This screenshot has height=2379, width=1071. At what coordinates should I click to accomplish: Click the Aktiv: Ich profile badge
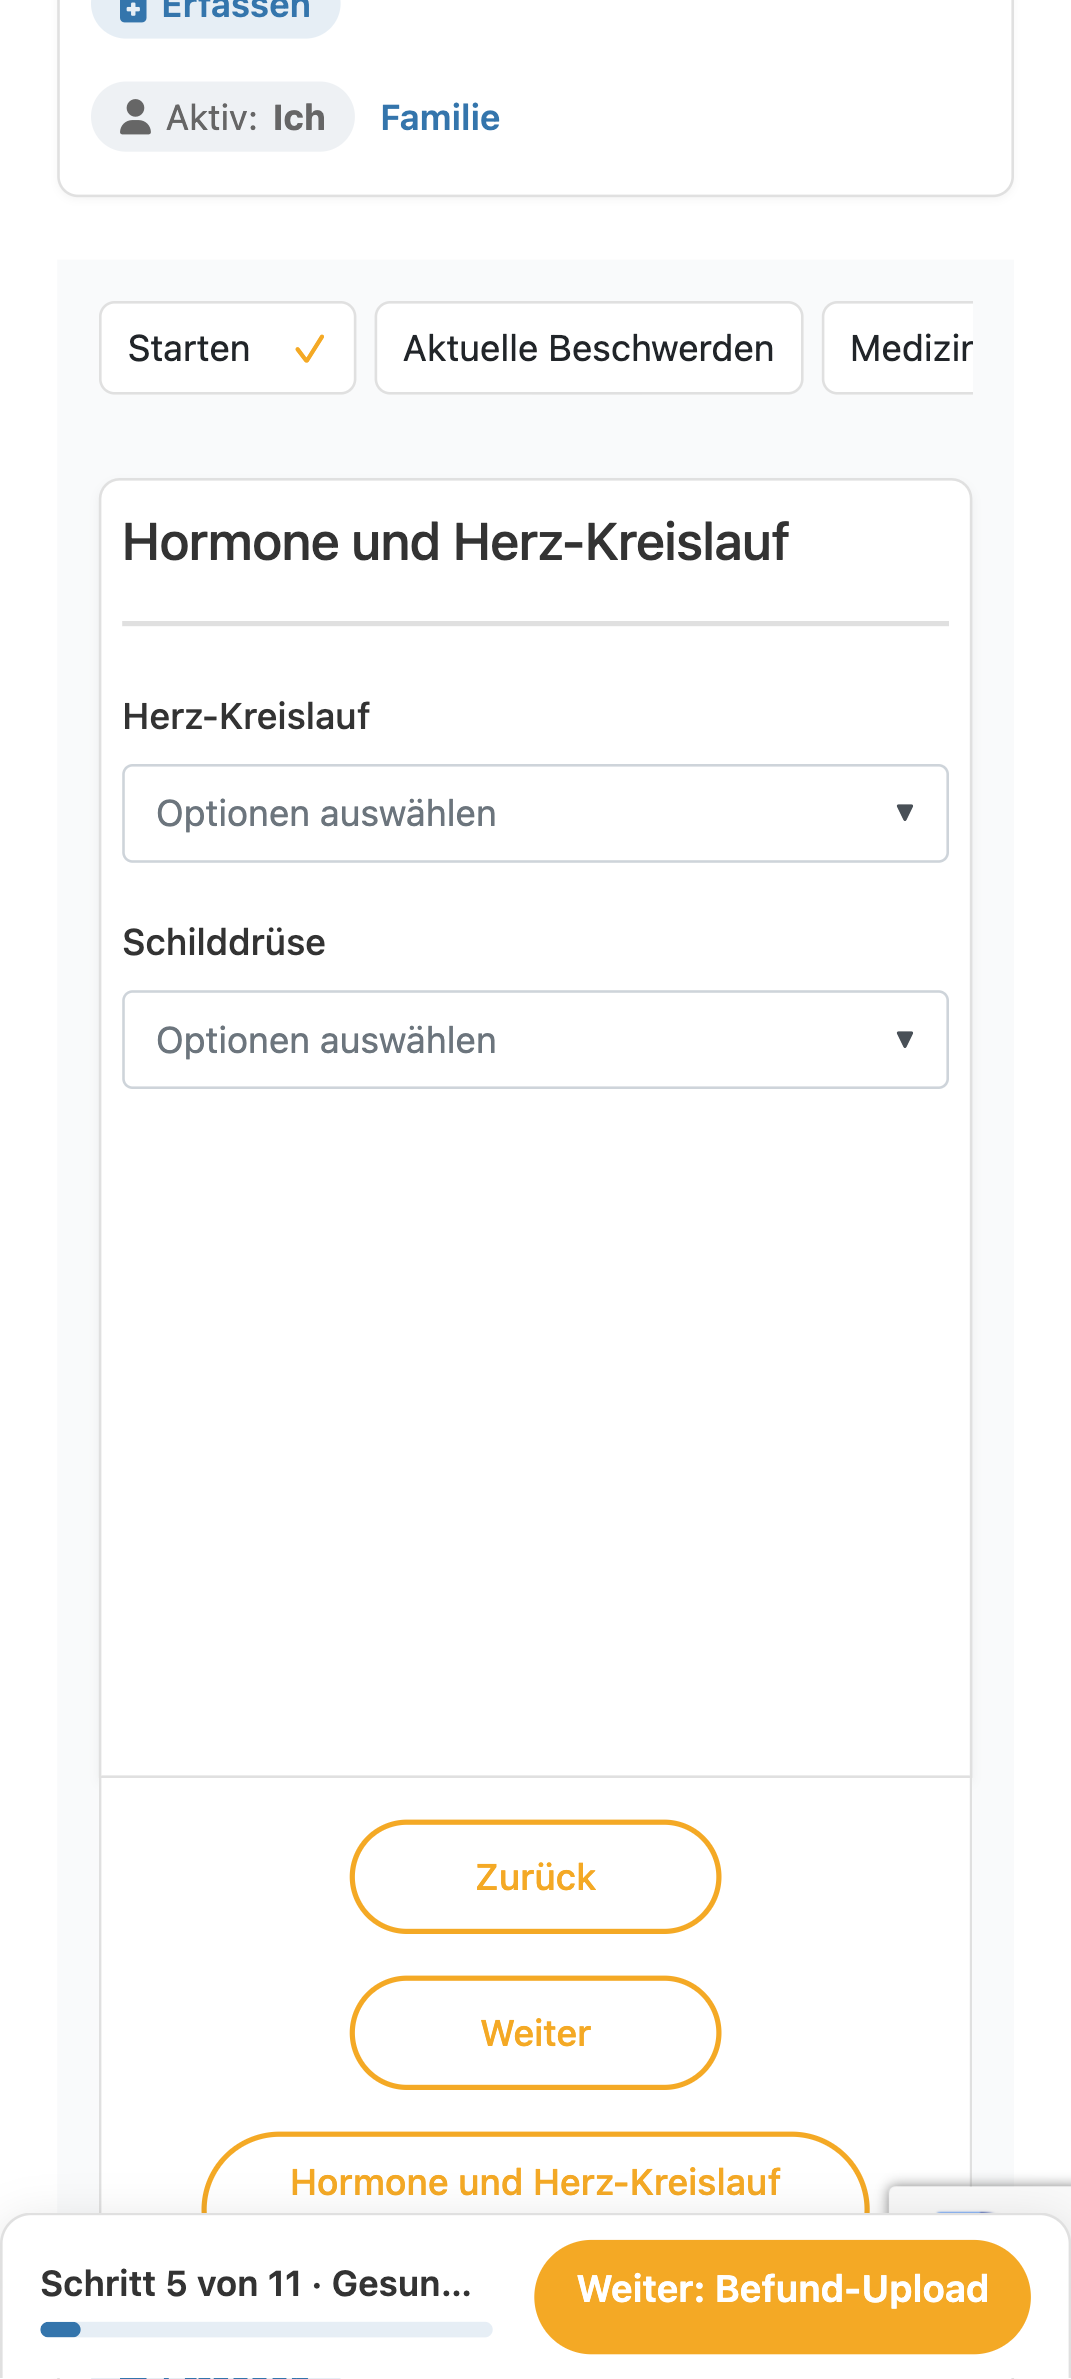[x=223, y=117]
